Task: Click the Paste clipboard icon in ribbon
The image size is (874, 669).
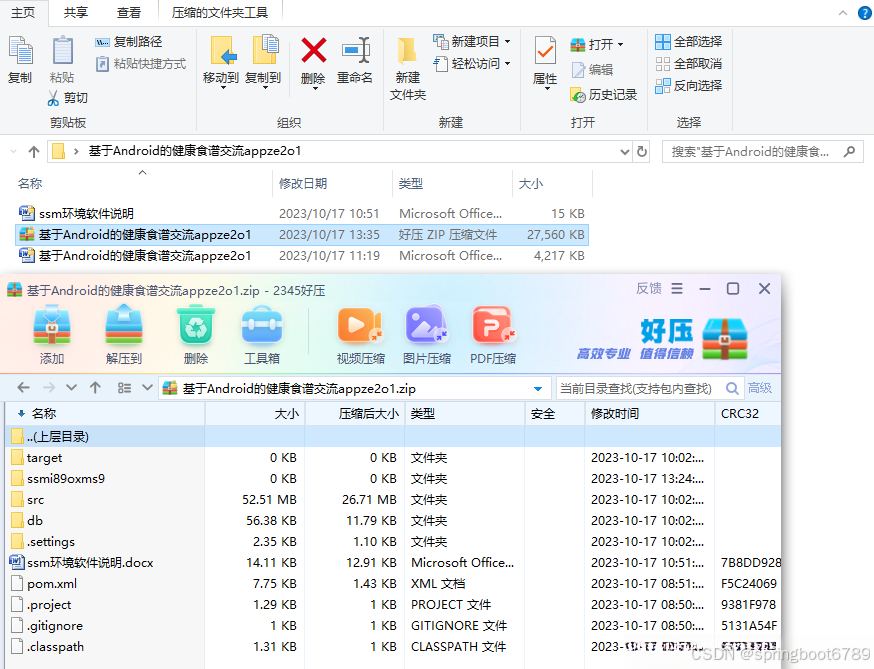Action: [x=62, y=50]
